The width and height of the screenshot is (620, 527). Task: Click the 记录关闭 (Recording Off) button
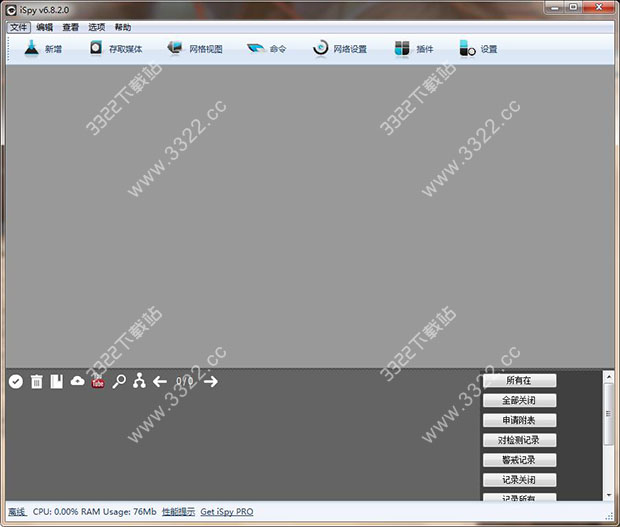519,480
